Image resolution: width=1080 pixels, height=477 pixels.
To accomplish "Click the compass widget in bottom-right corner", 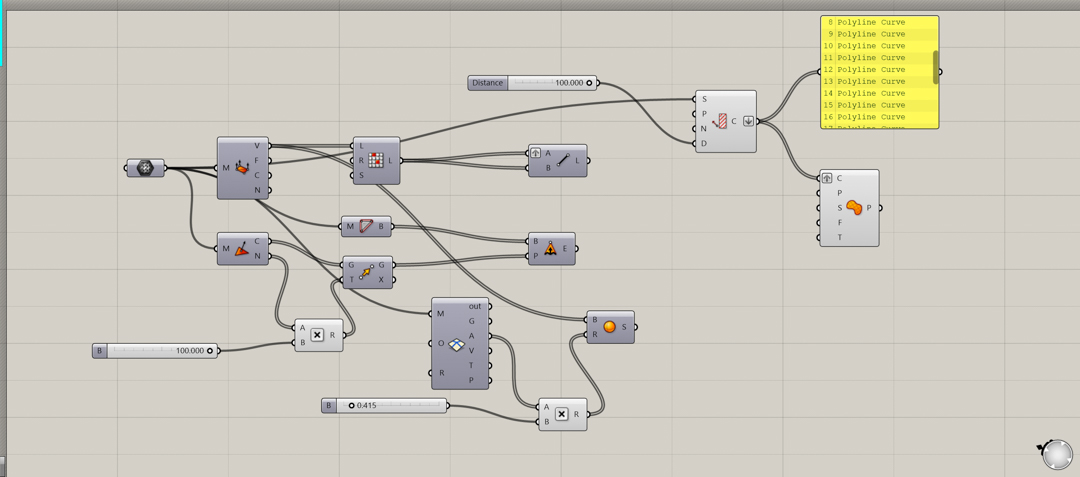I will (x=1056, y=454).
